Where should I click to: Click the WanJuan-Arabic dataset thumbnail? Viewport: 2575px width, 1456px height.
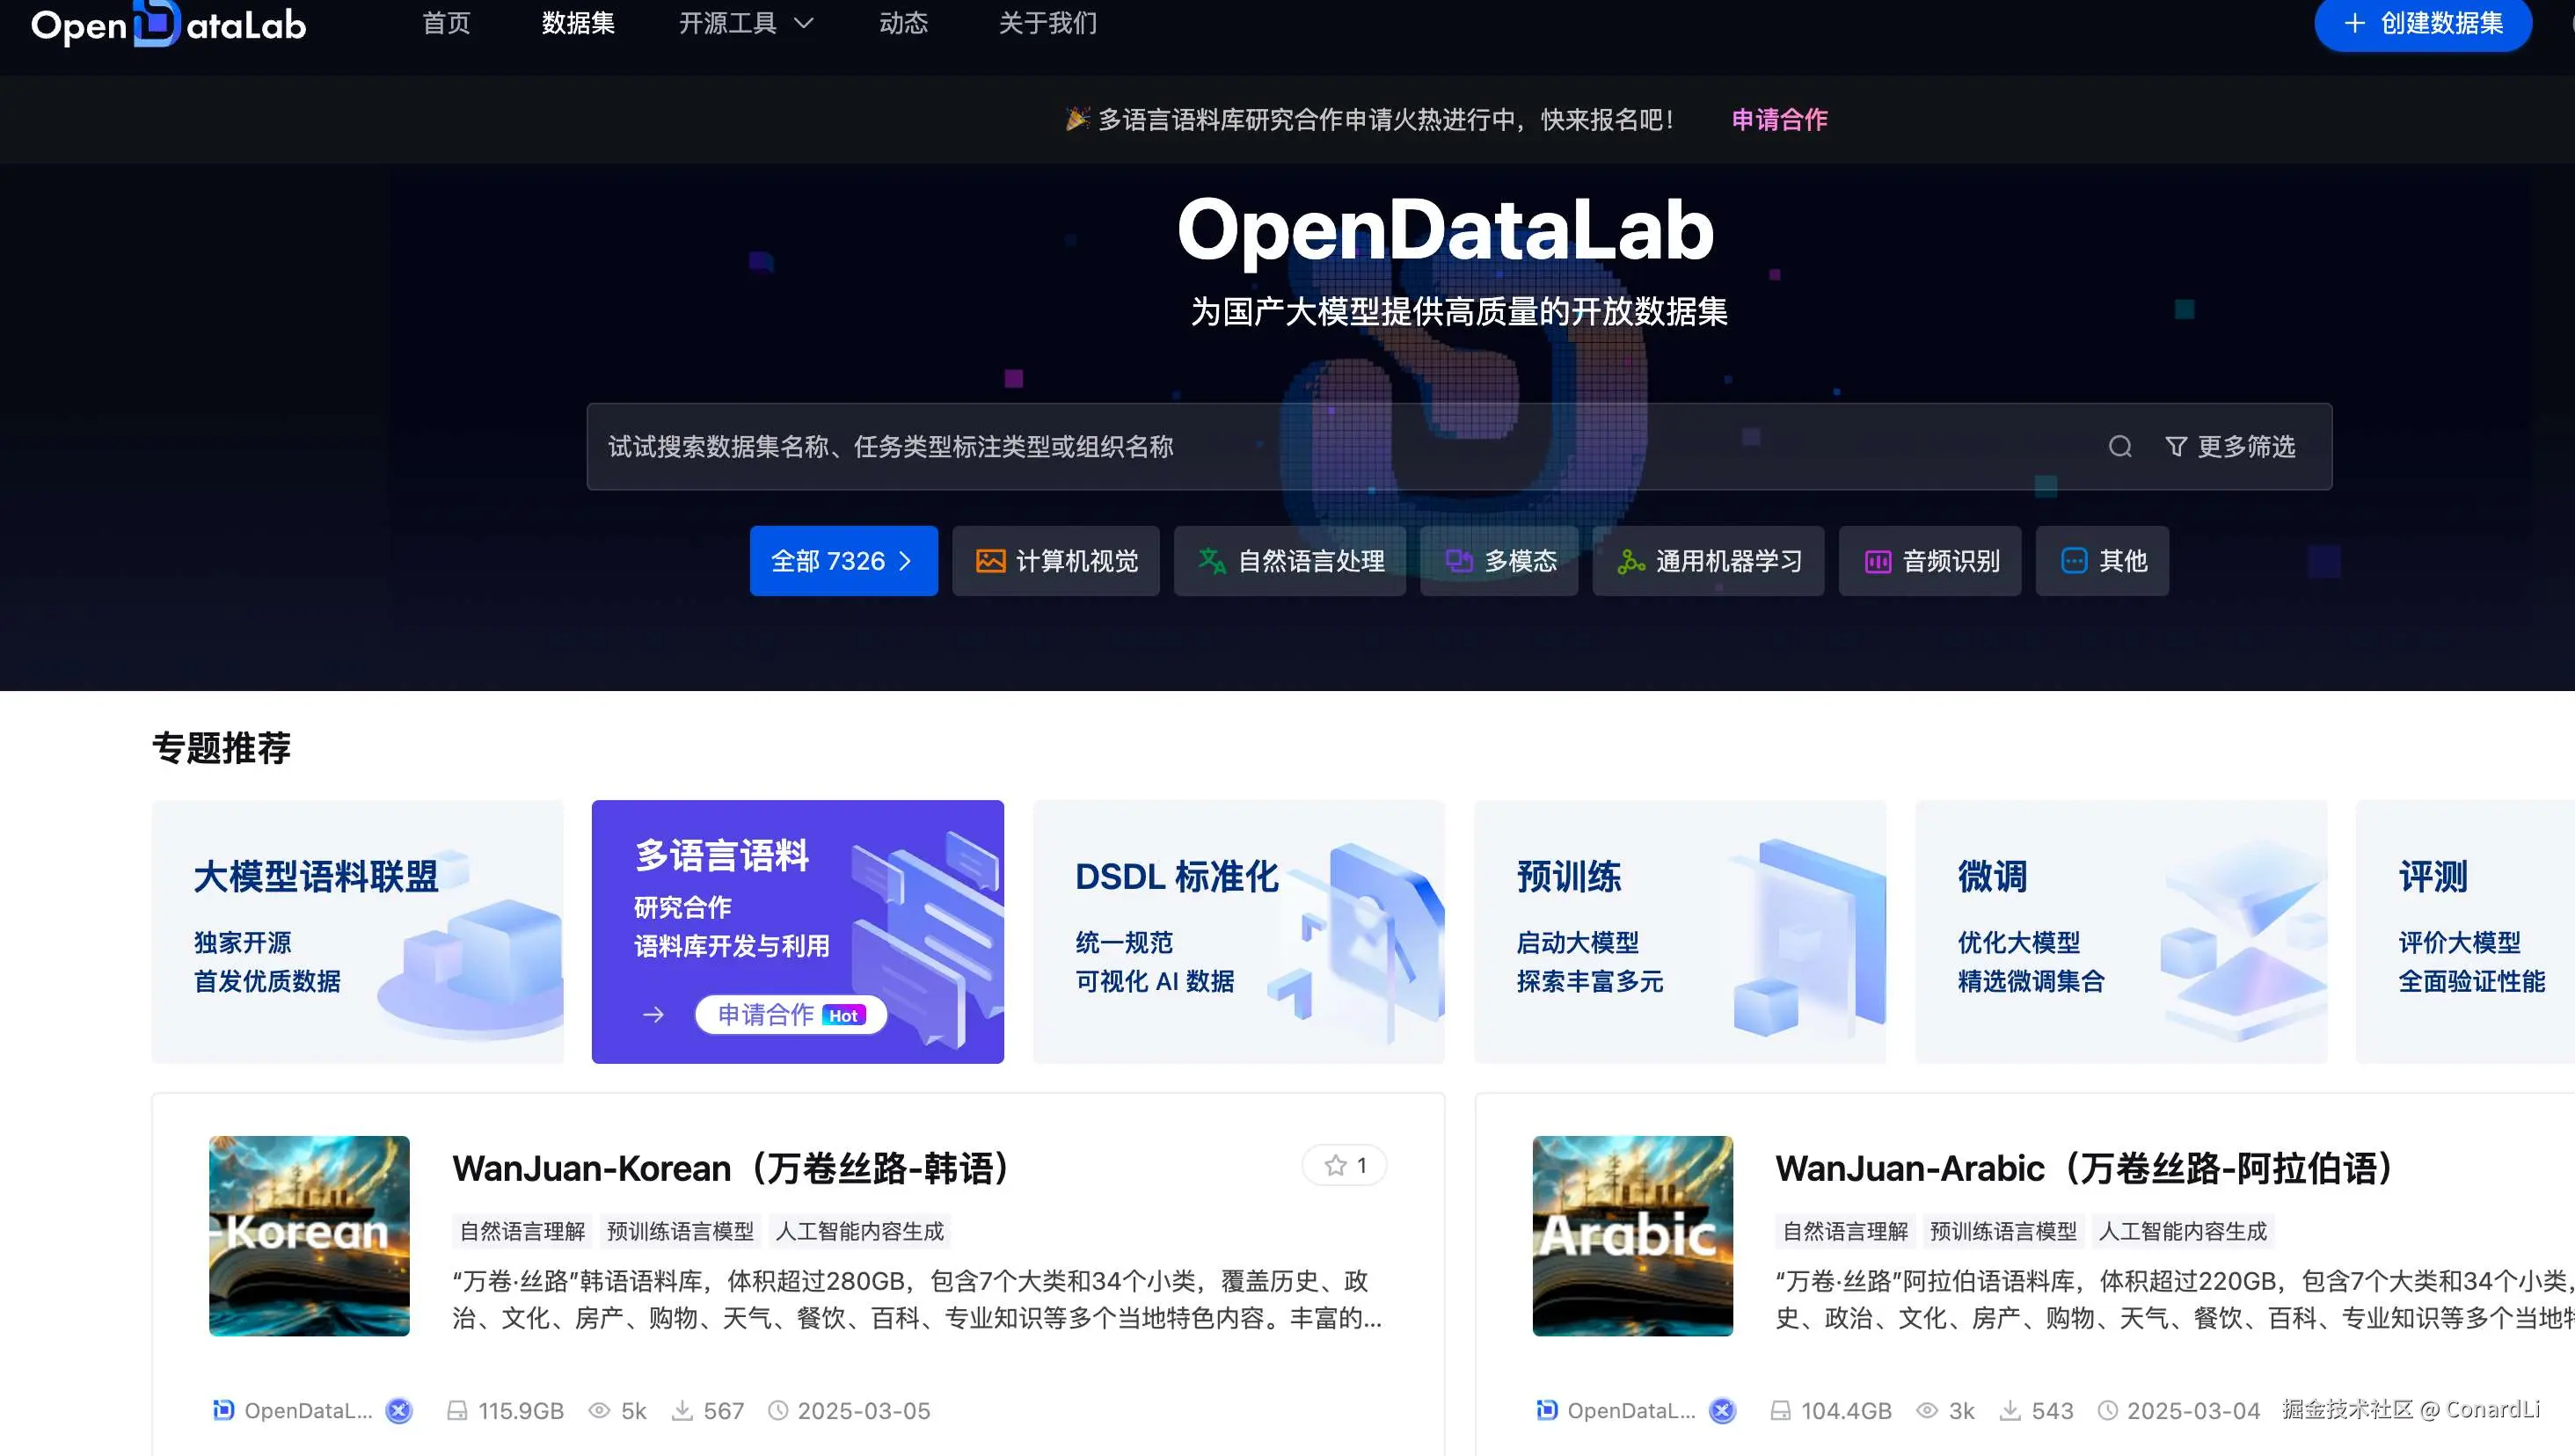1631,1237
